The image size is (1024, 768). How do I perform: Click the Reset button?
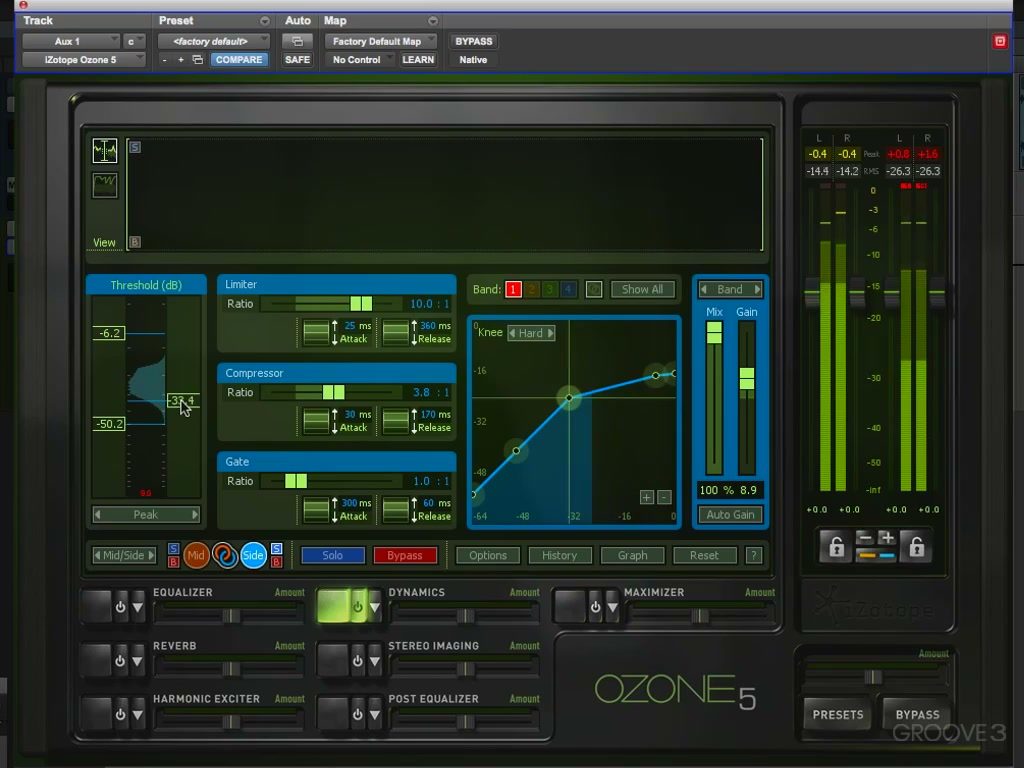point(704,555)
